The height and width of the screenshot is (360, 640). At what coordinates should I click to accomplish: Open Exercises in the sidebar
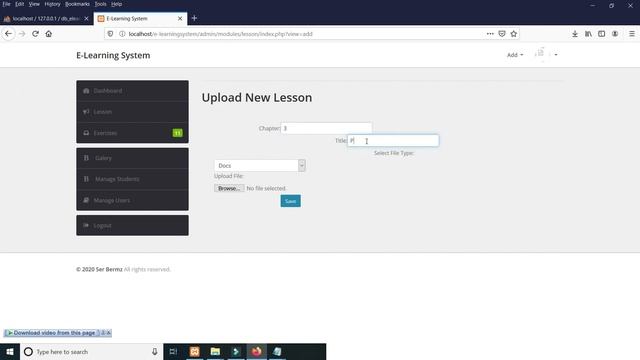pos(132,133)
